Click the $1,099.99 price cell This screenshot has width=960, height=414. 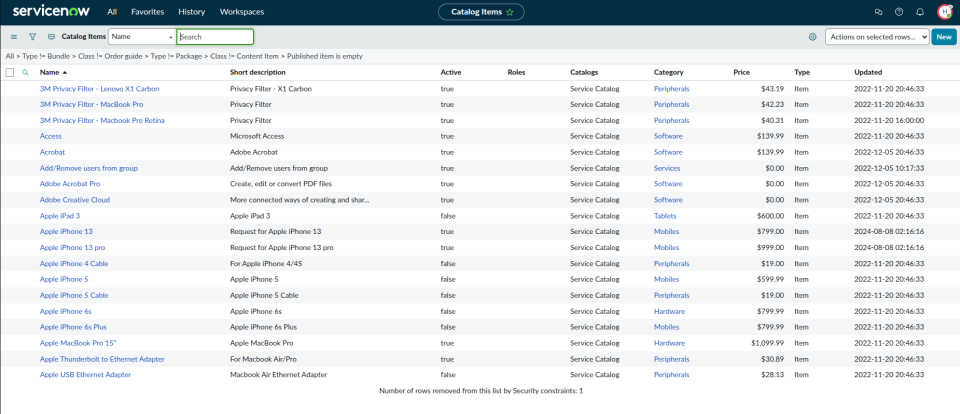point(768,343)
